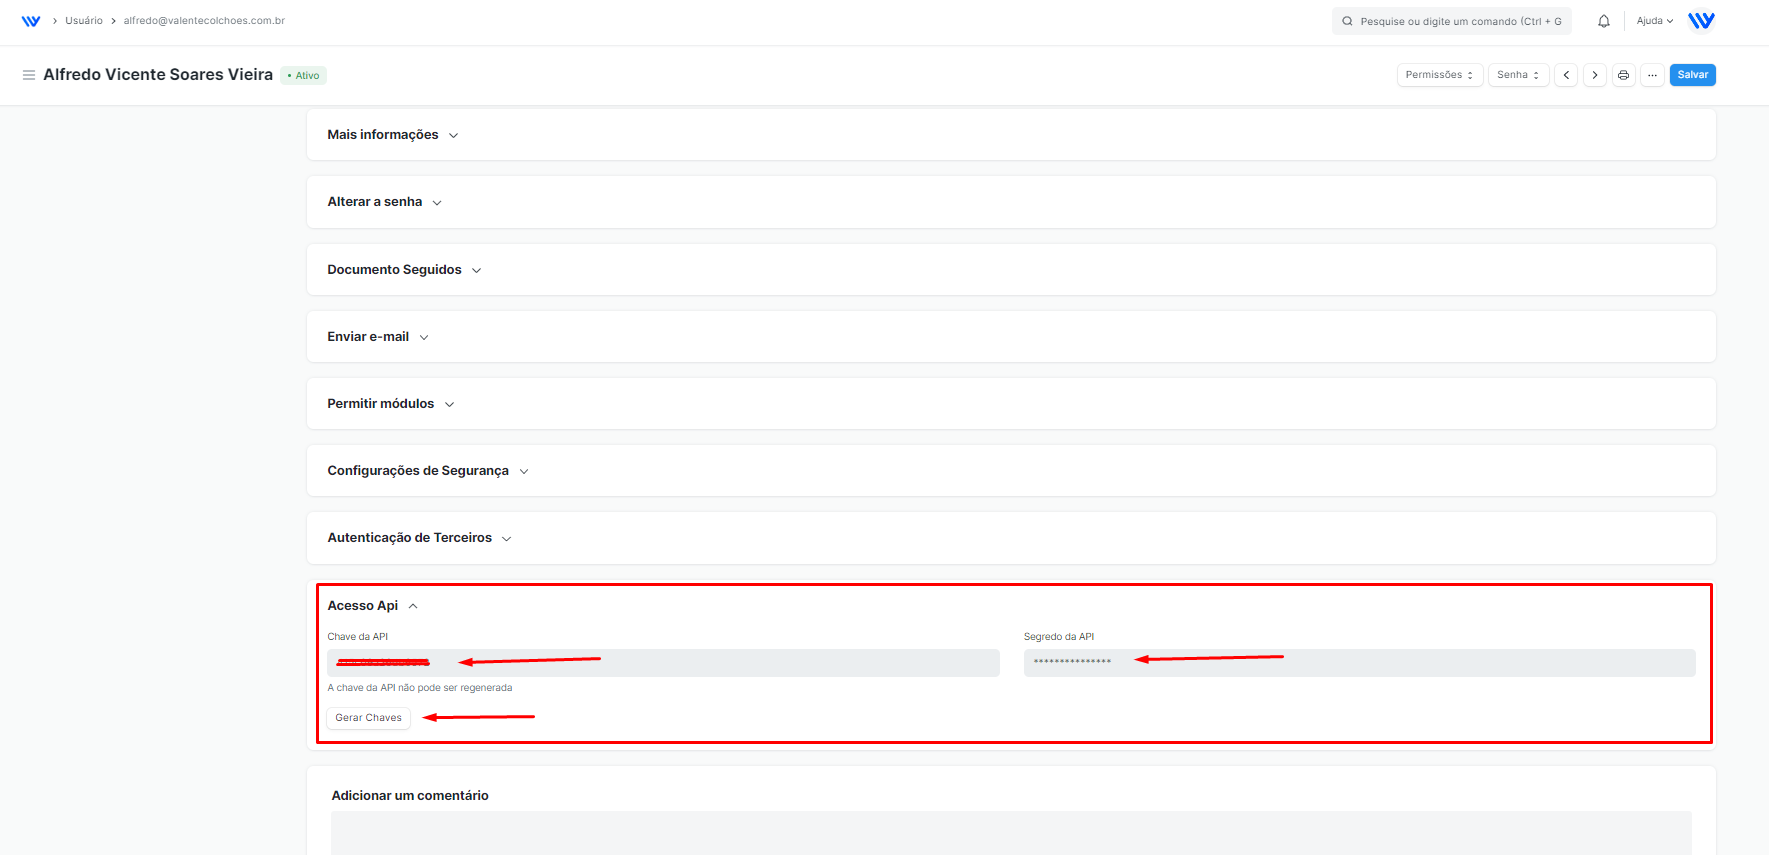The height and width of the screenshot is (855, 1769).
Task: Open the Permissões dropdown
Action: (1439, 75)
